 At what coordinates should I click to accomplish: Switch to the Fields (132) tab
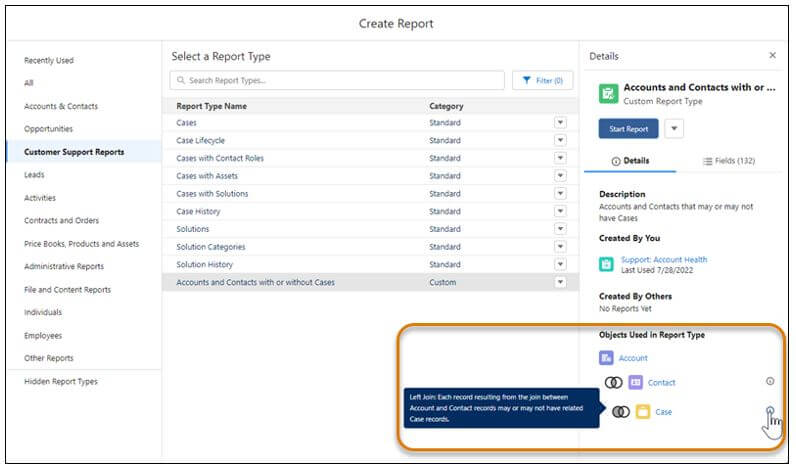point(729,161)
